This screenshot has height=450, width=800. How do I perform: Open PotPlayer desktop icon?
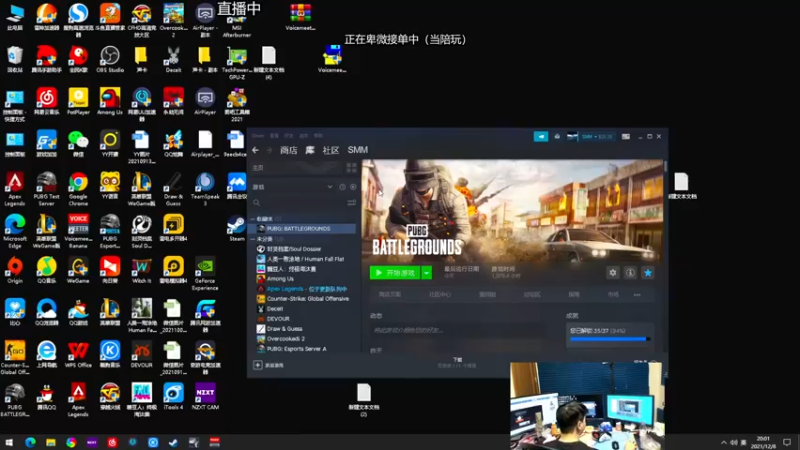78,102
